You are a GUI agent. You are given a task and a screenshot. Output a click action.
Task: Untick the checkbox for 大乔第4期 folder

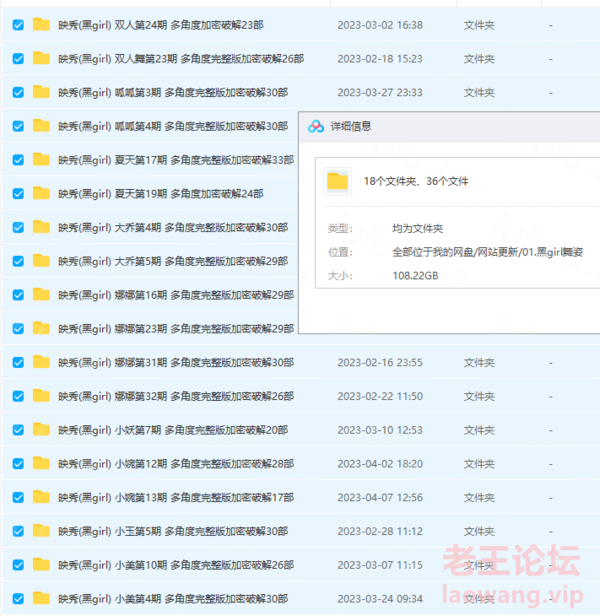pyautogui.click(x=18, y=227)
